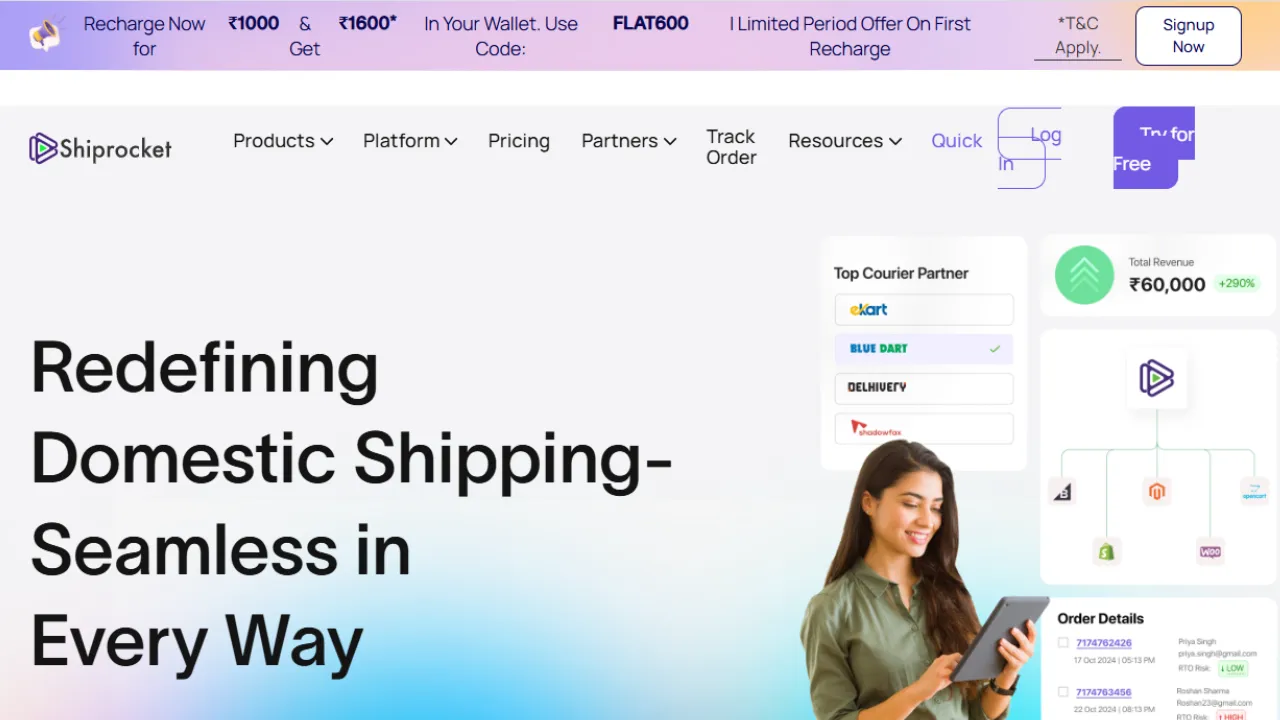The width and height of the screenshot is (1280, 720).
Task: Click the Signup Now button
Action: (1188, 36)
